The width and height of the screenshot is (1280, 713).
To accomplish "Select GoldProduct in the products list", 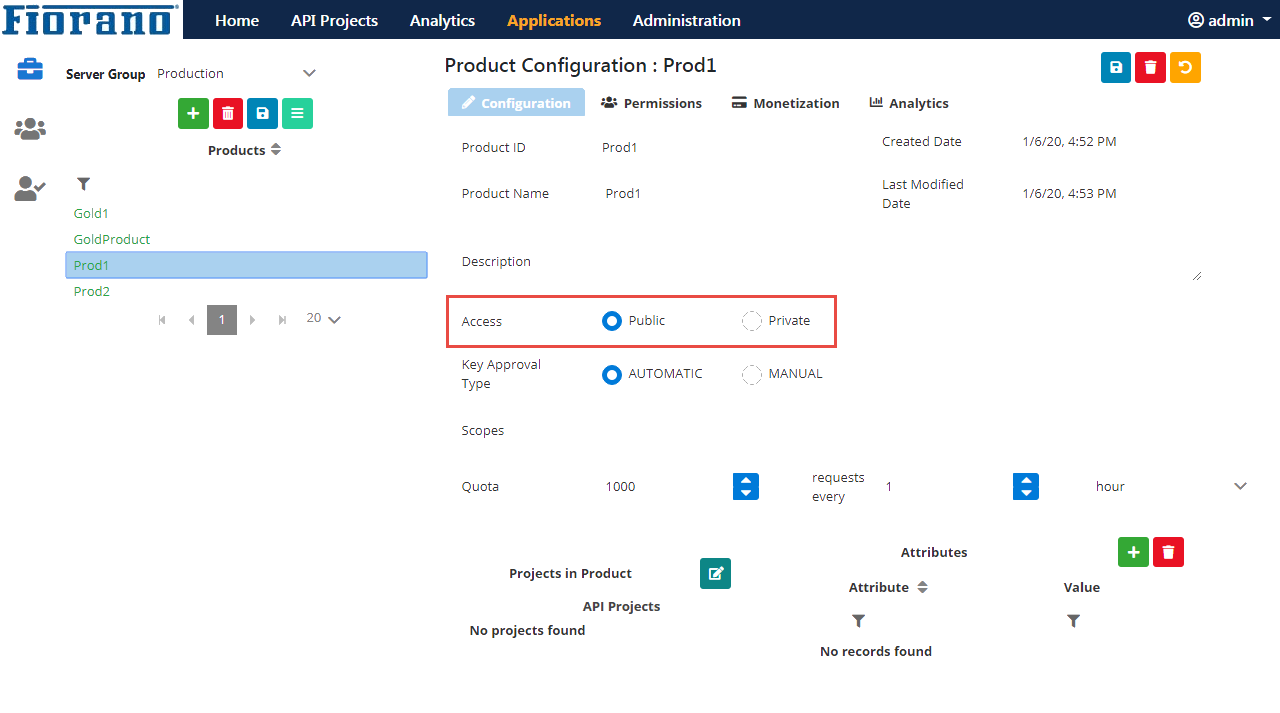I will pyautogui.click(x=112, y=239).
